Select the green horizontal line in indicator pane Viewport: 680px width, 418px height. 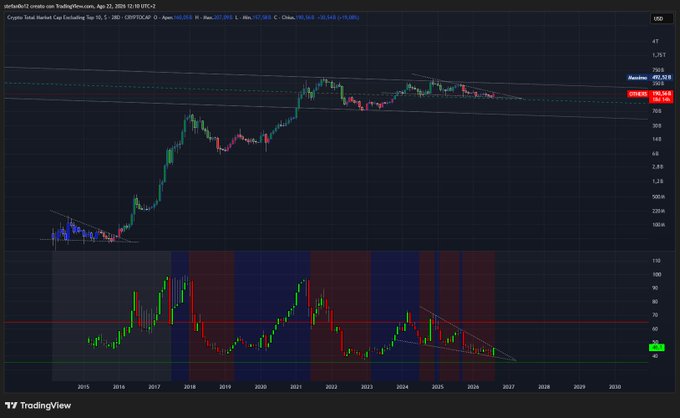pyautogui.click(x=326, y=362)
